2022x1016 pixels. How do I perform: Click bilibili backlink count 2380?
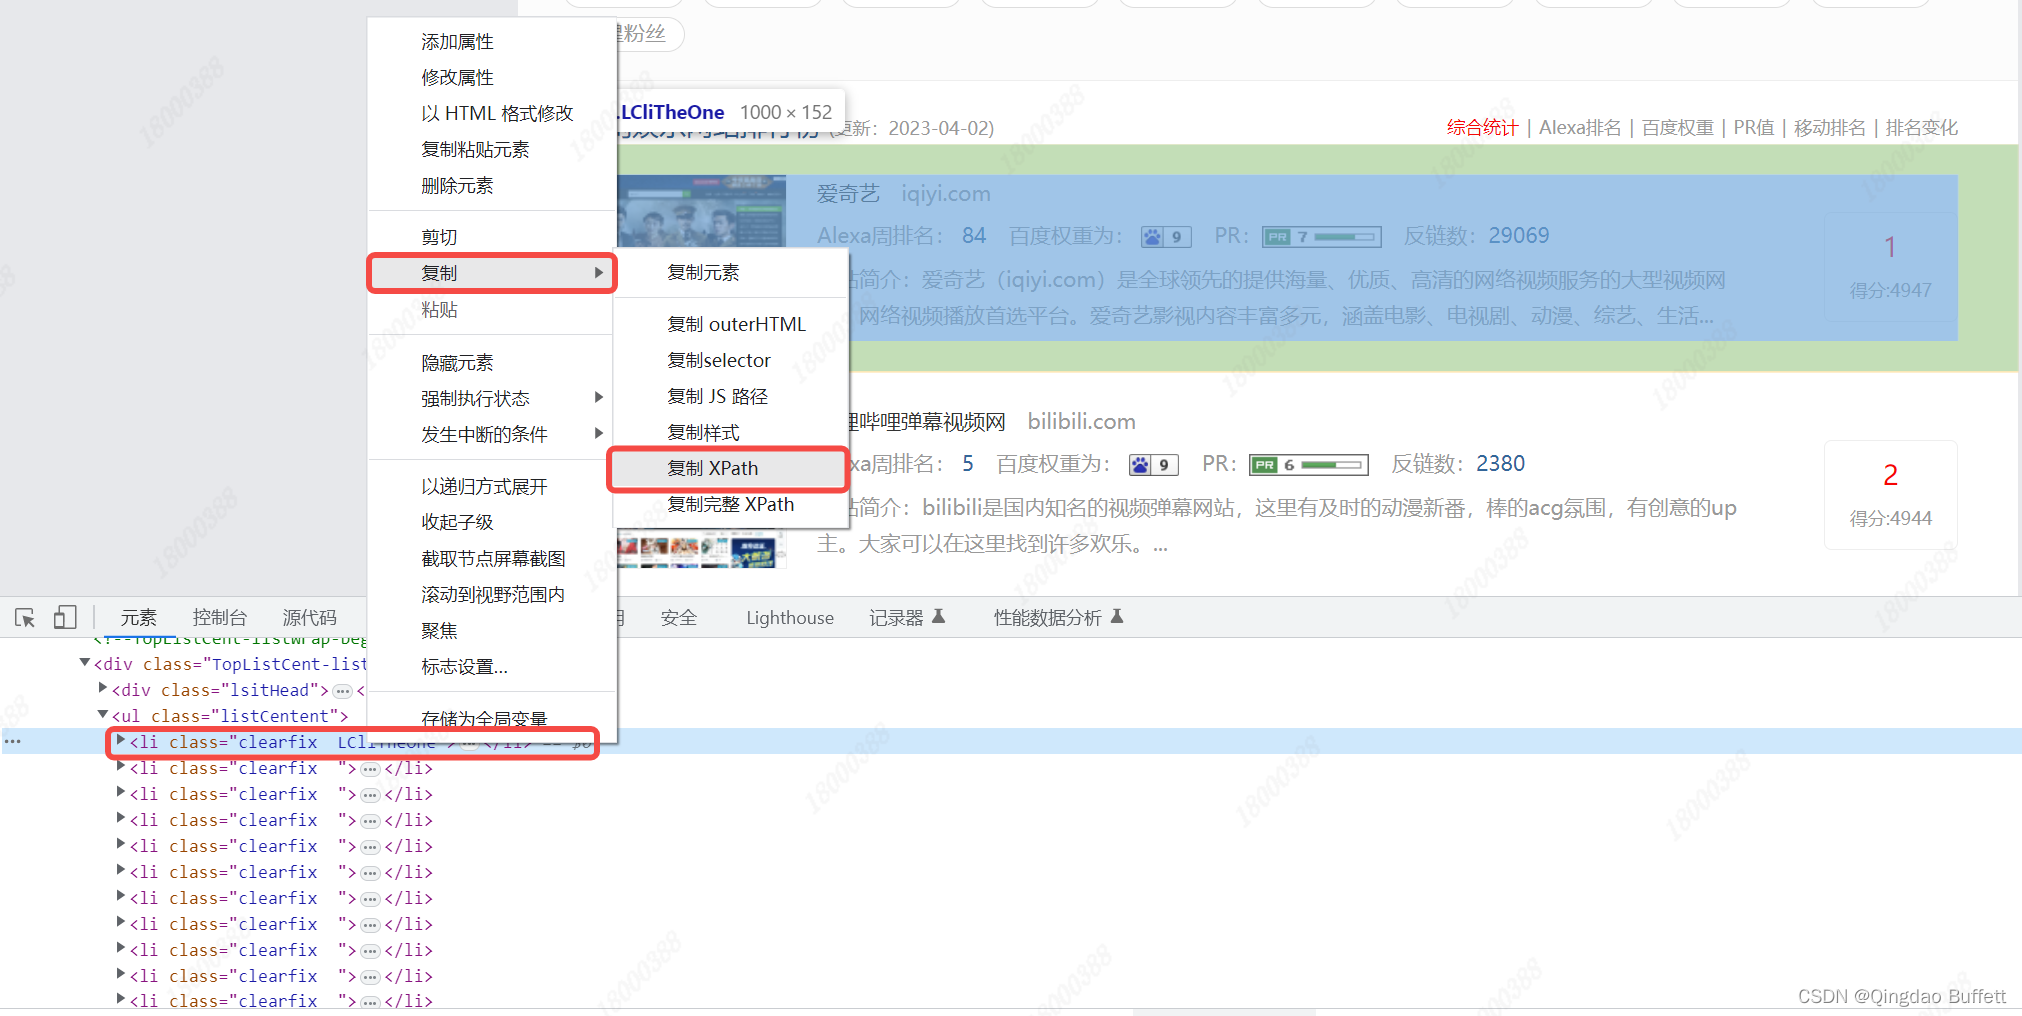[x=1501, y=464]
